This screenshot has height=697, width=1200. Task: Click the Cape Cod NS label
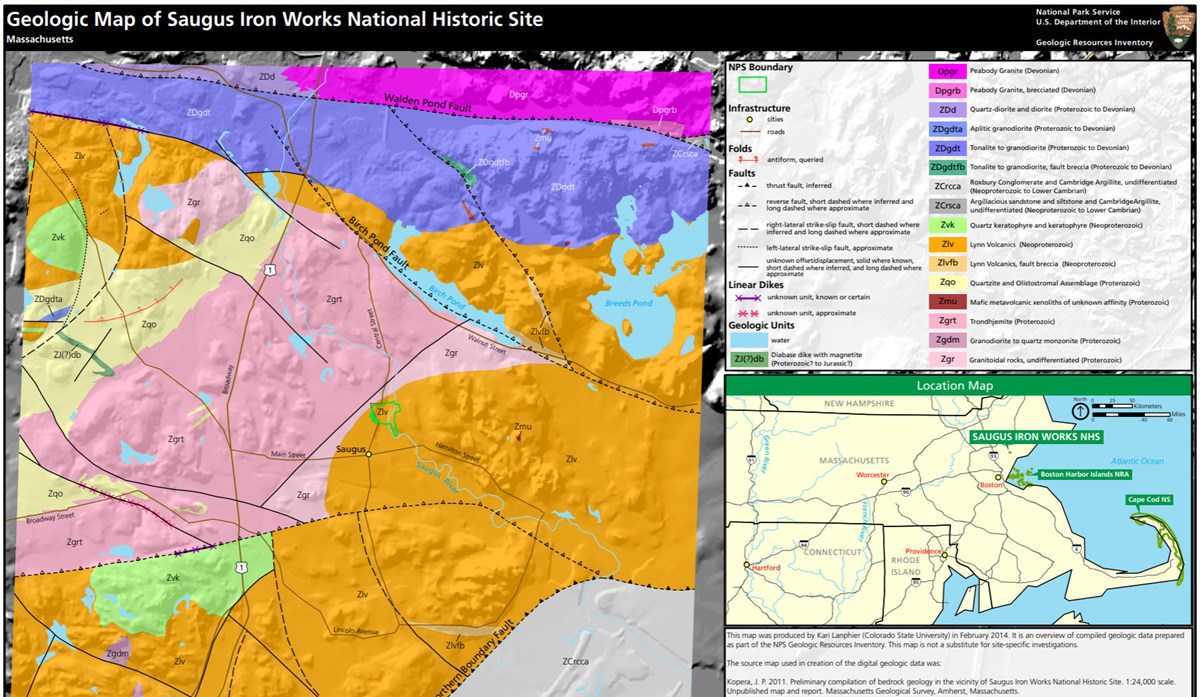click(x=1149, y=500)
